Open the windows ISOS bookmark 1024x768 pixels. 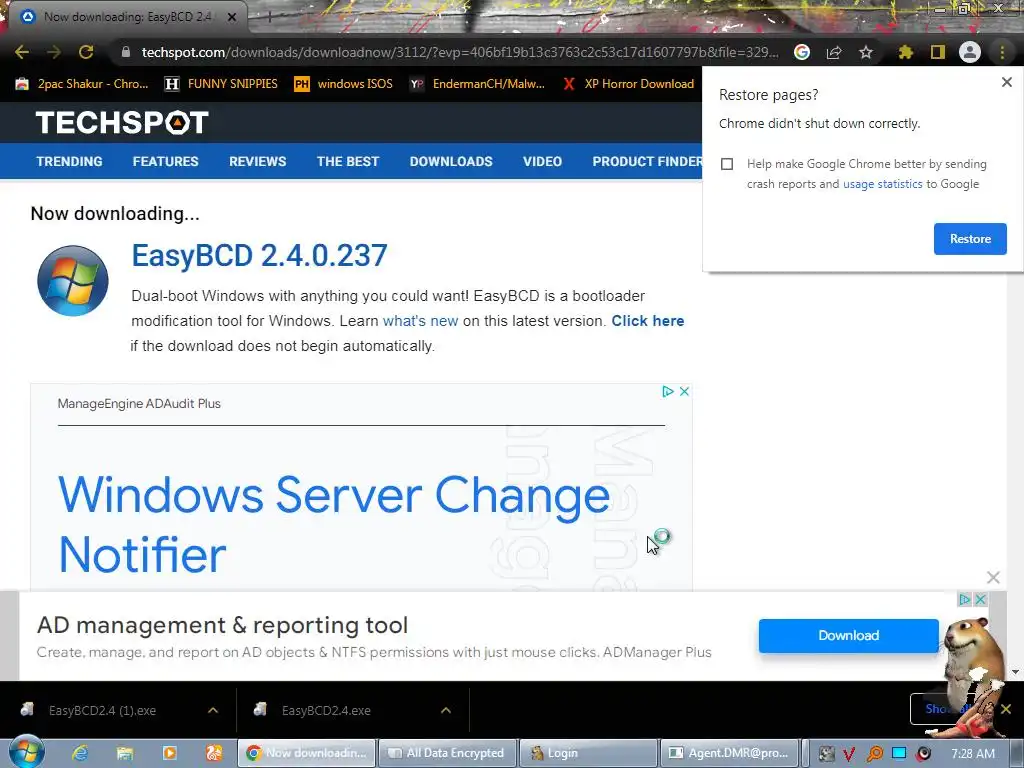click(x=344, y=84)
